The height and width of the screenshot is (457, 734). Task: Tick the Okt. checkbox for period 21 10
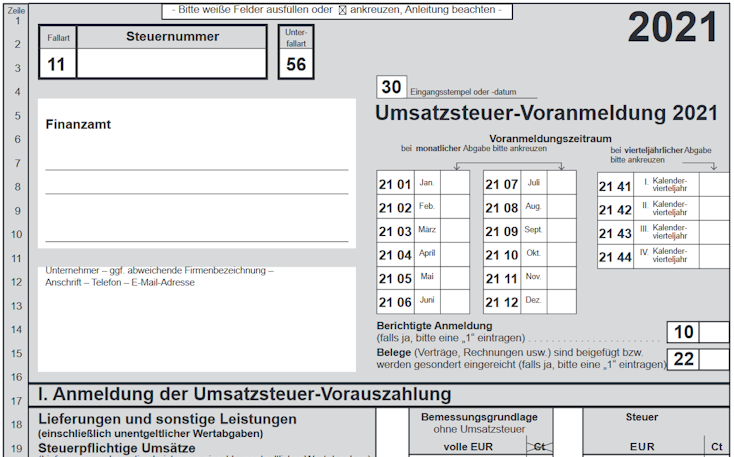(562, 254)
